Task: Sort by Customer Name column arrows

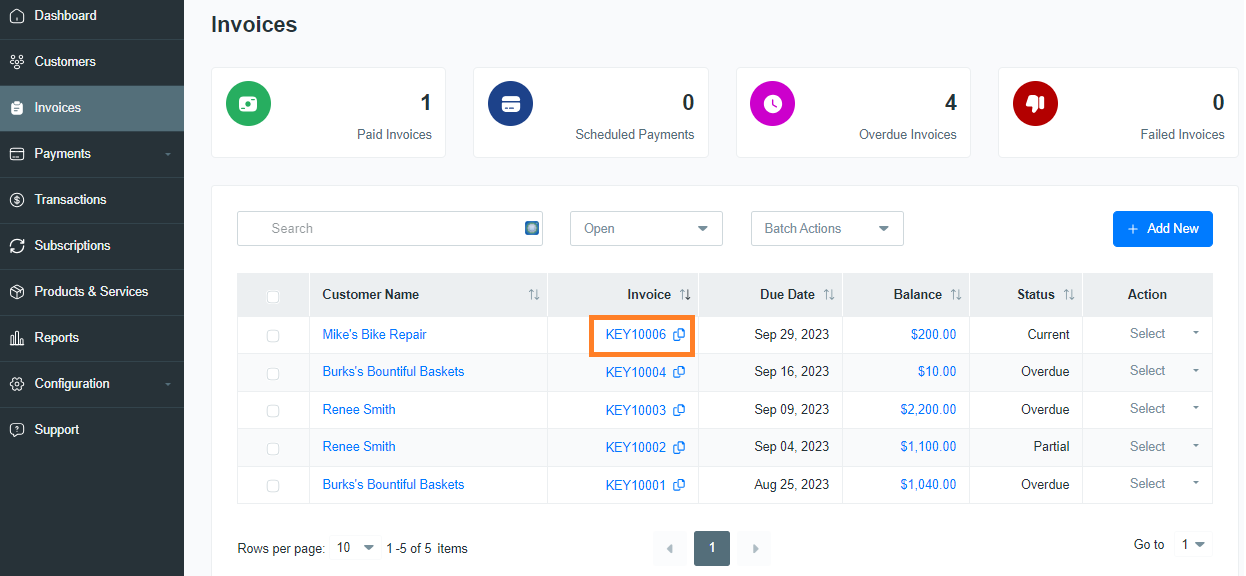Action: (x=534, y=295)
